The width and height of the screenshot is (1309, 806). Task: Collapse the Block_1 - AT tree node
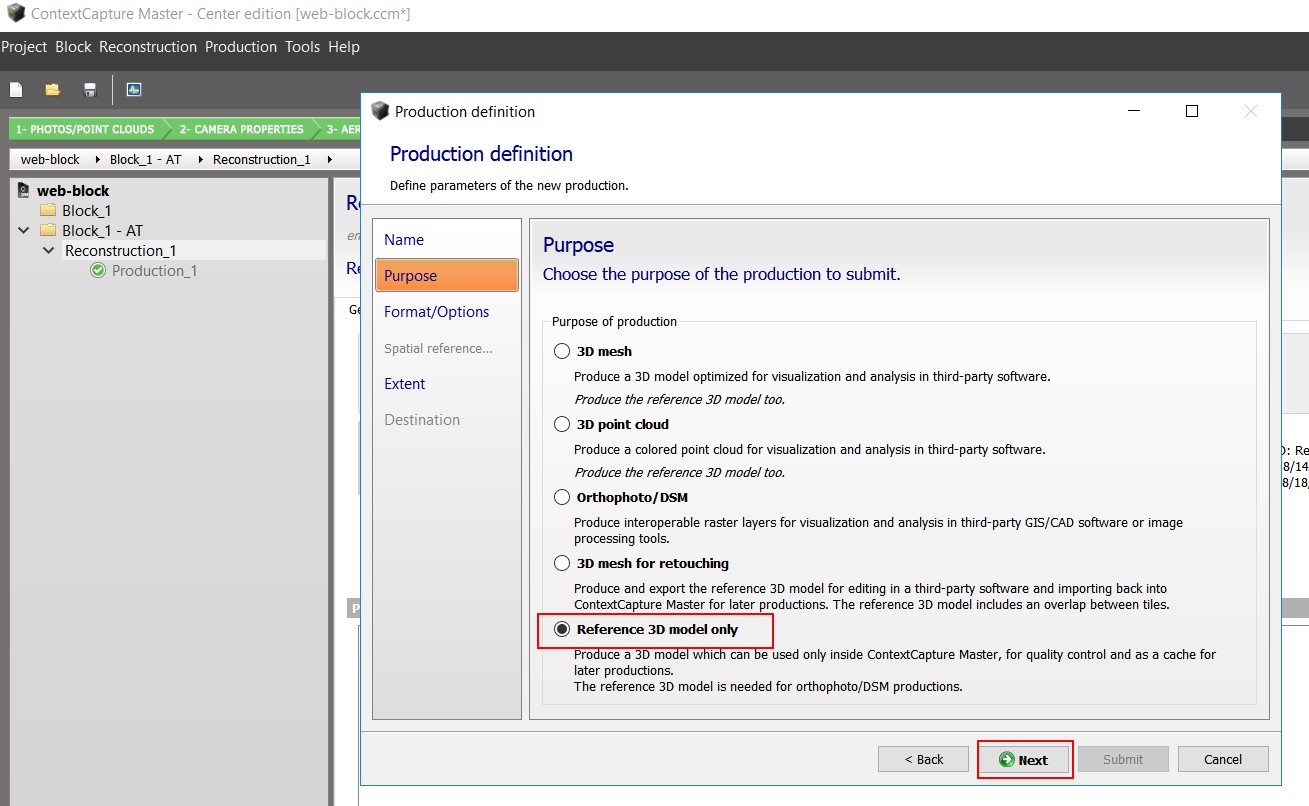pyautogui.click(x=24, y=230)
